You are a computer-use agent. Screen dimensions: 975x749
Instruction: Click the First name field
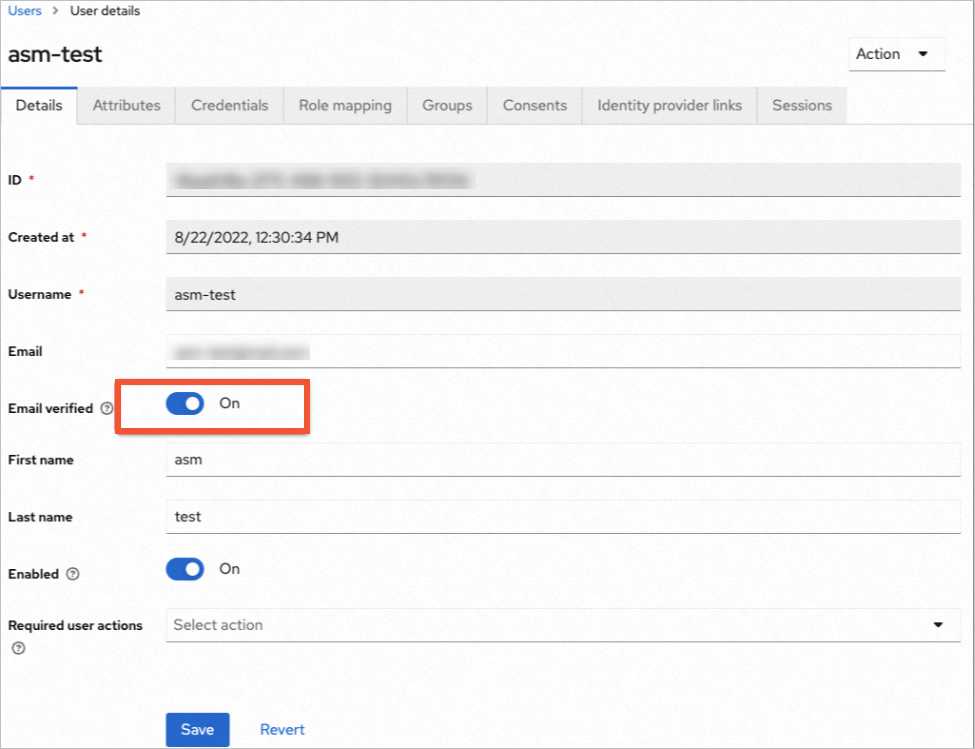563,460
